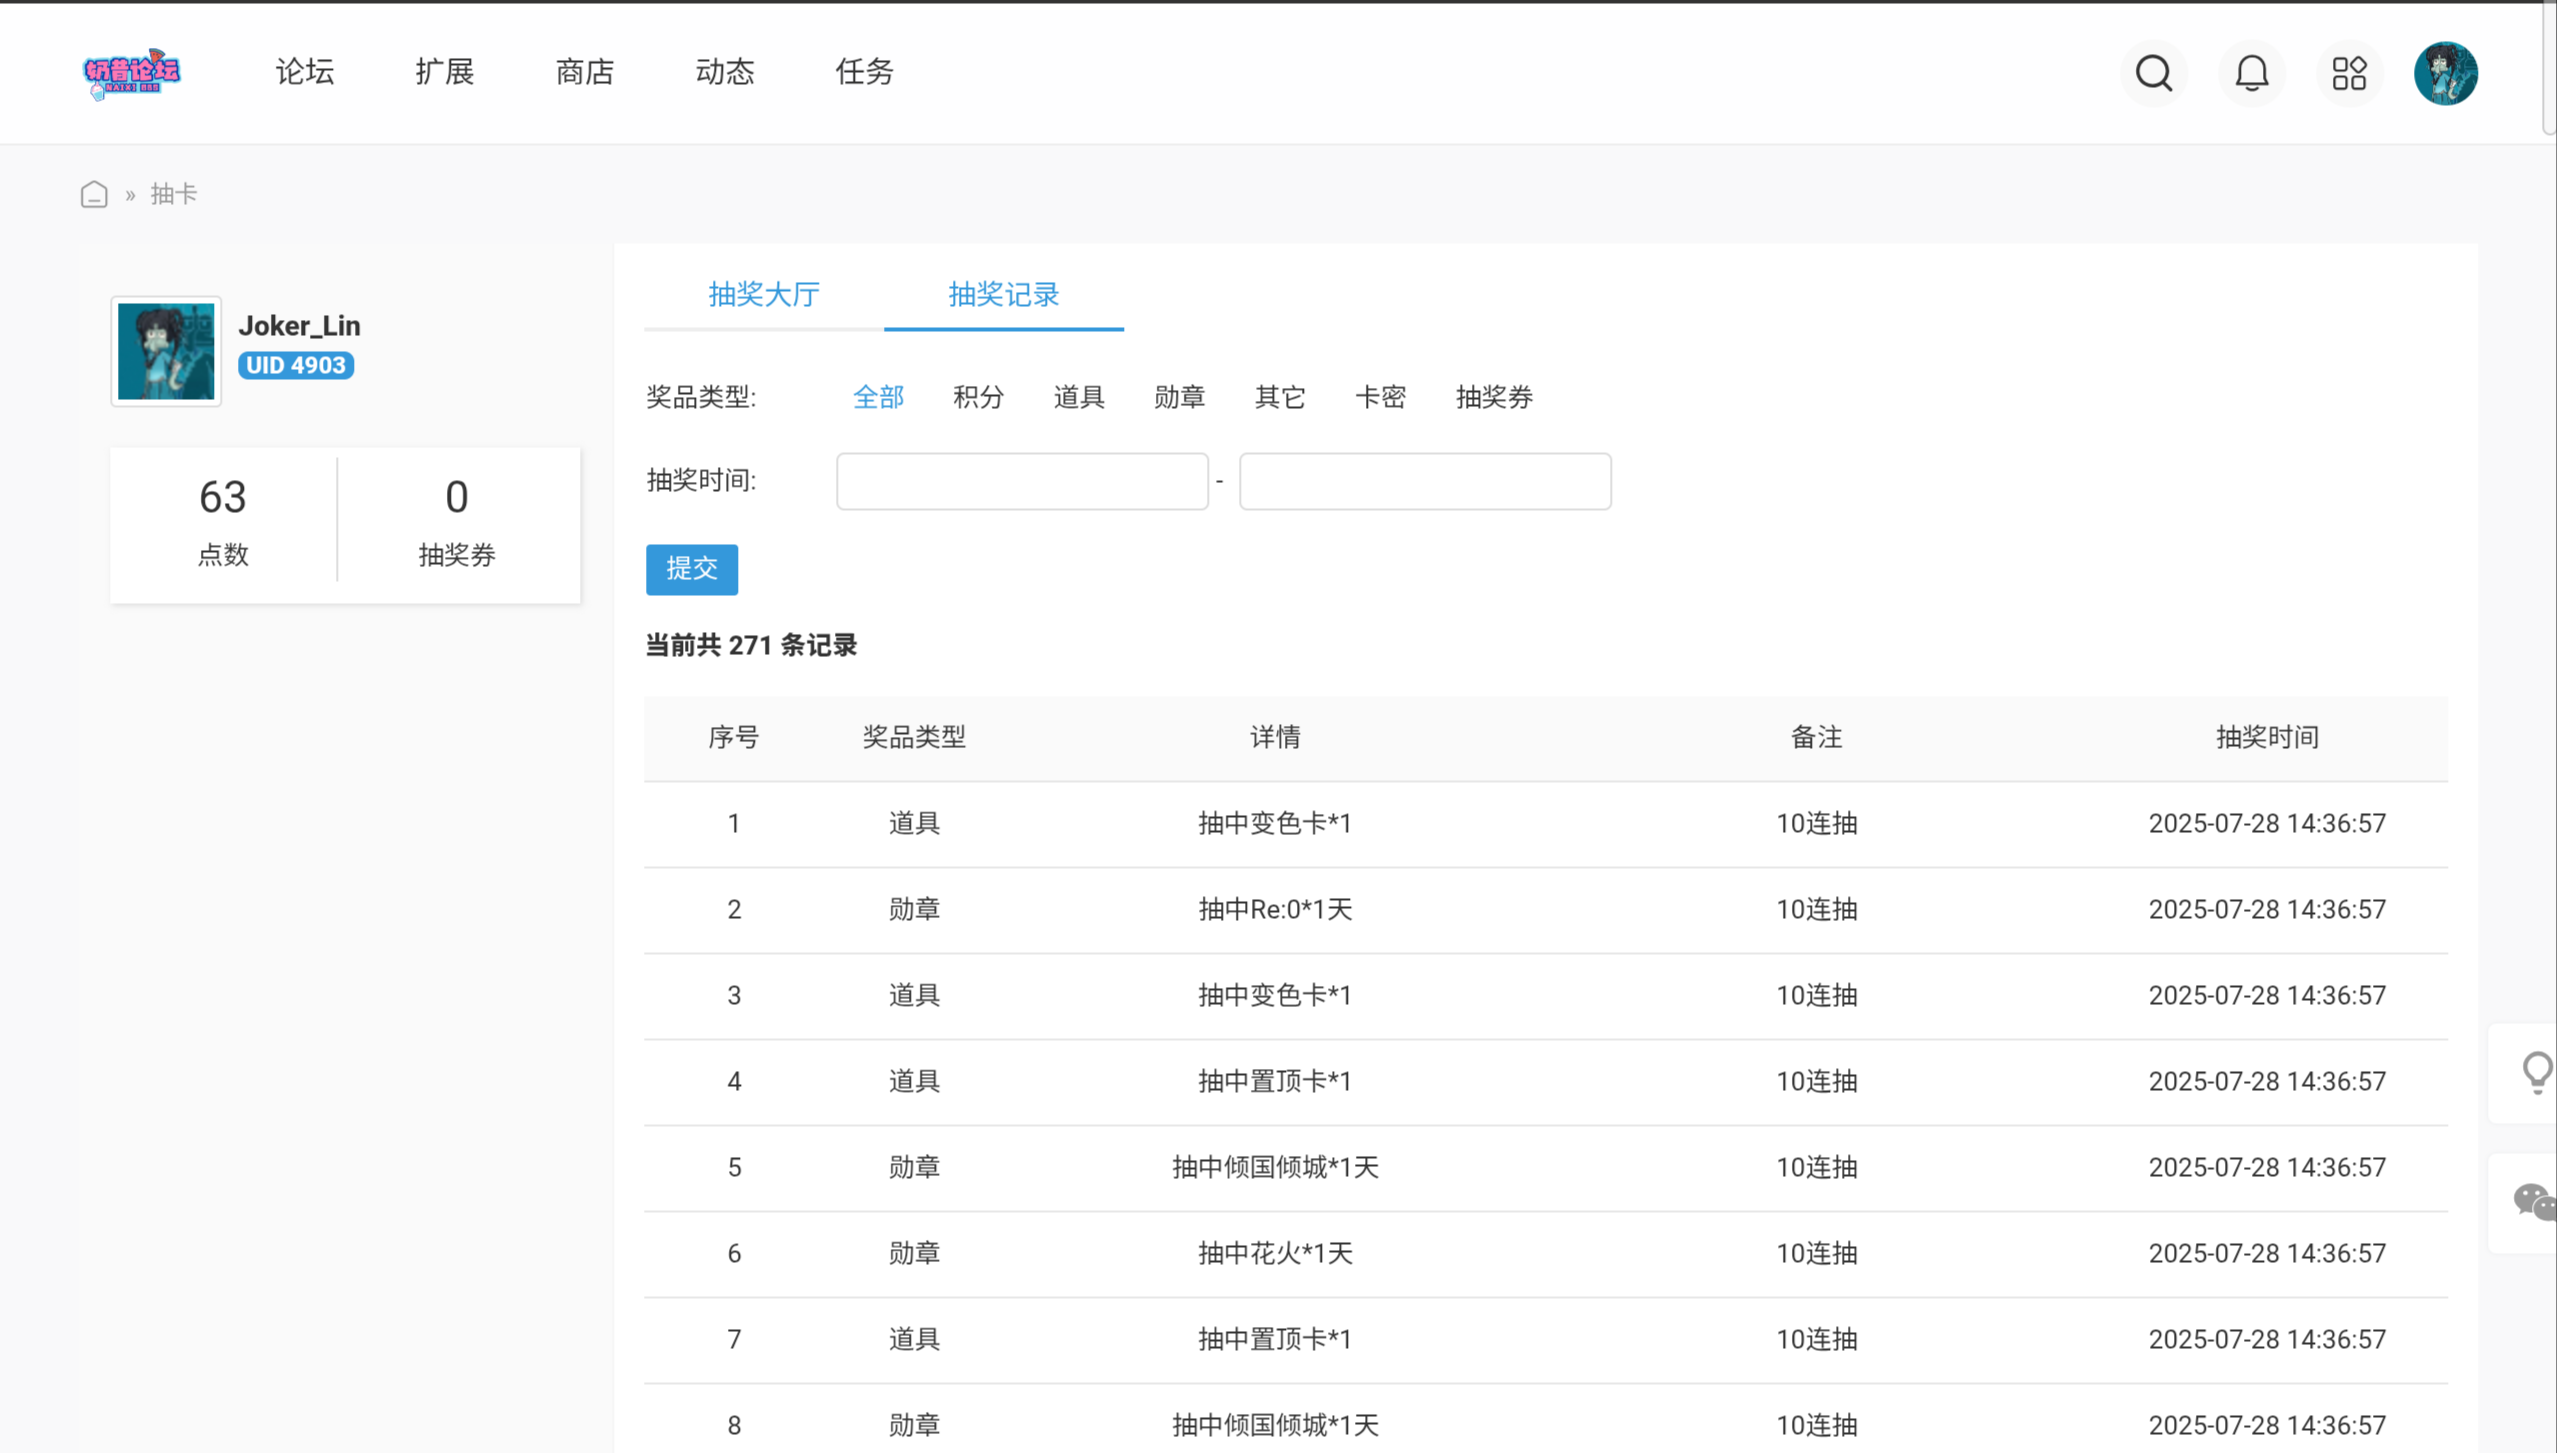Screen dimensions: 2557x1453
Task: Filter prize type by 积分
Action: pyautogui.click(x=978, y=397)
